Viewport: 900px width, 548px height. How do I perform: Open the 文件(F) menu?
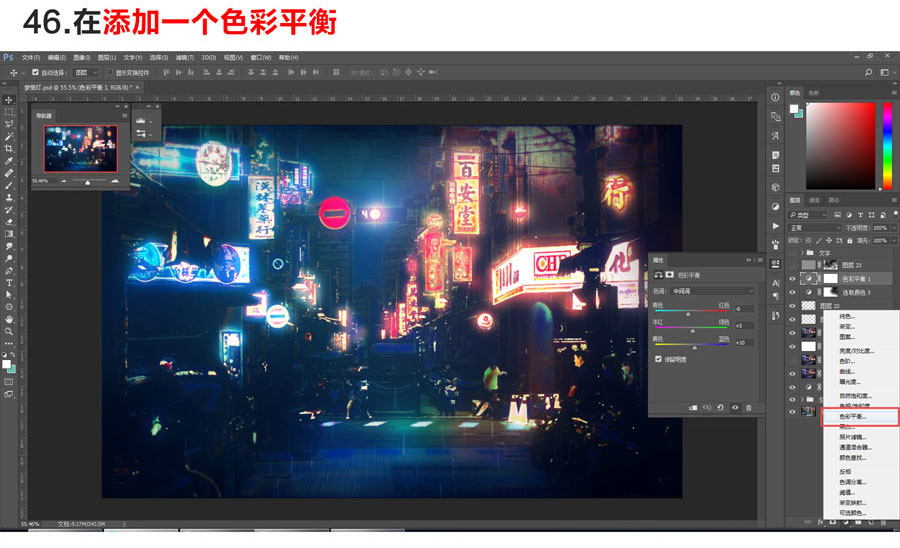point(31,57)
